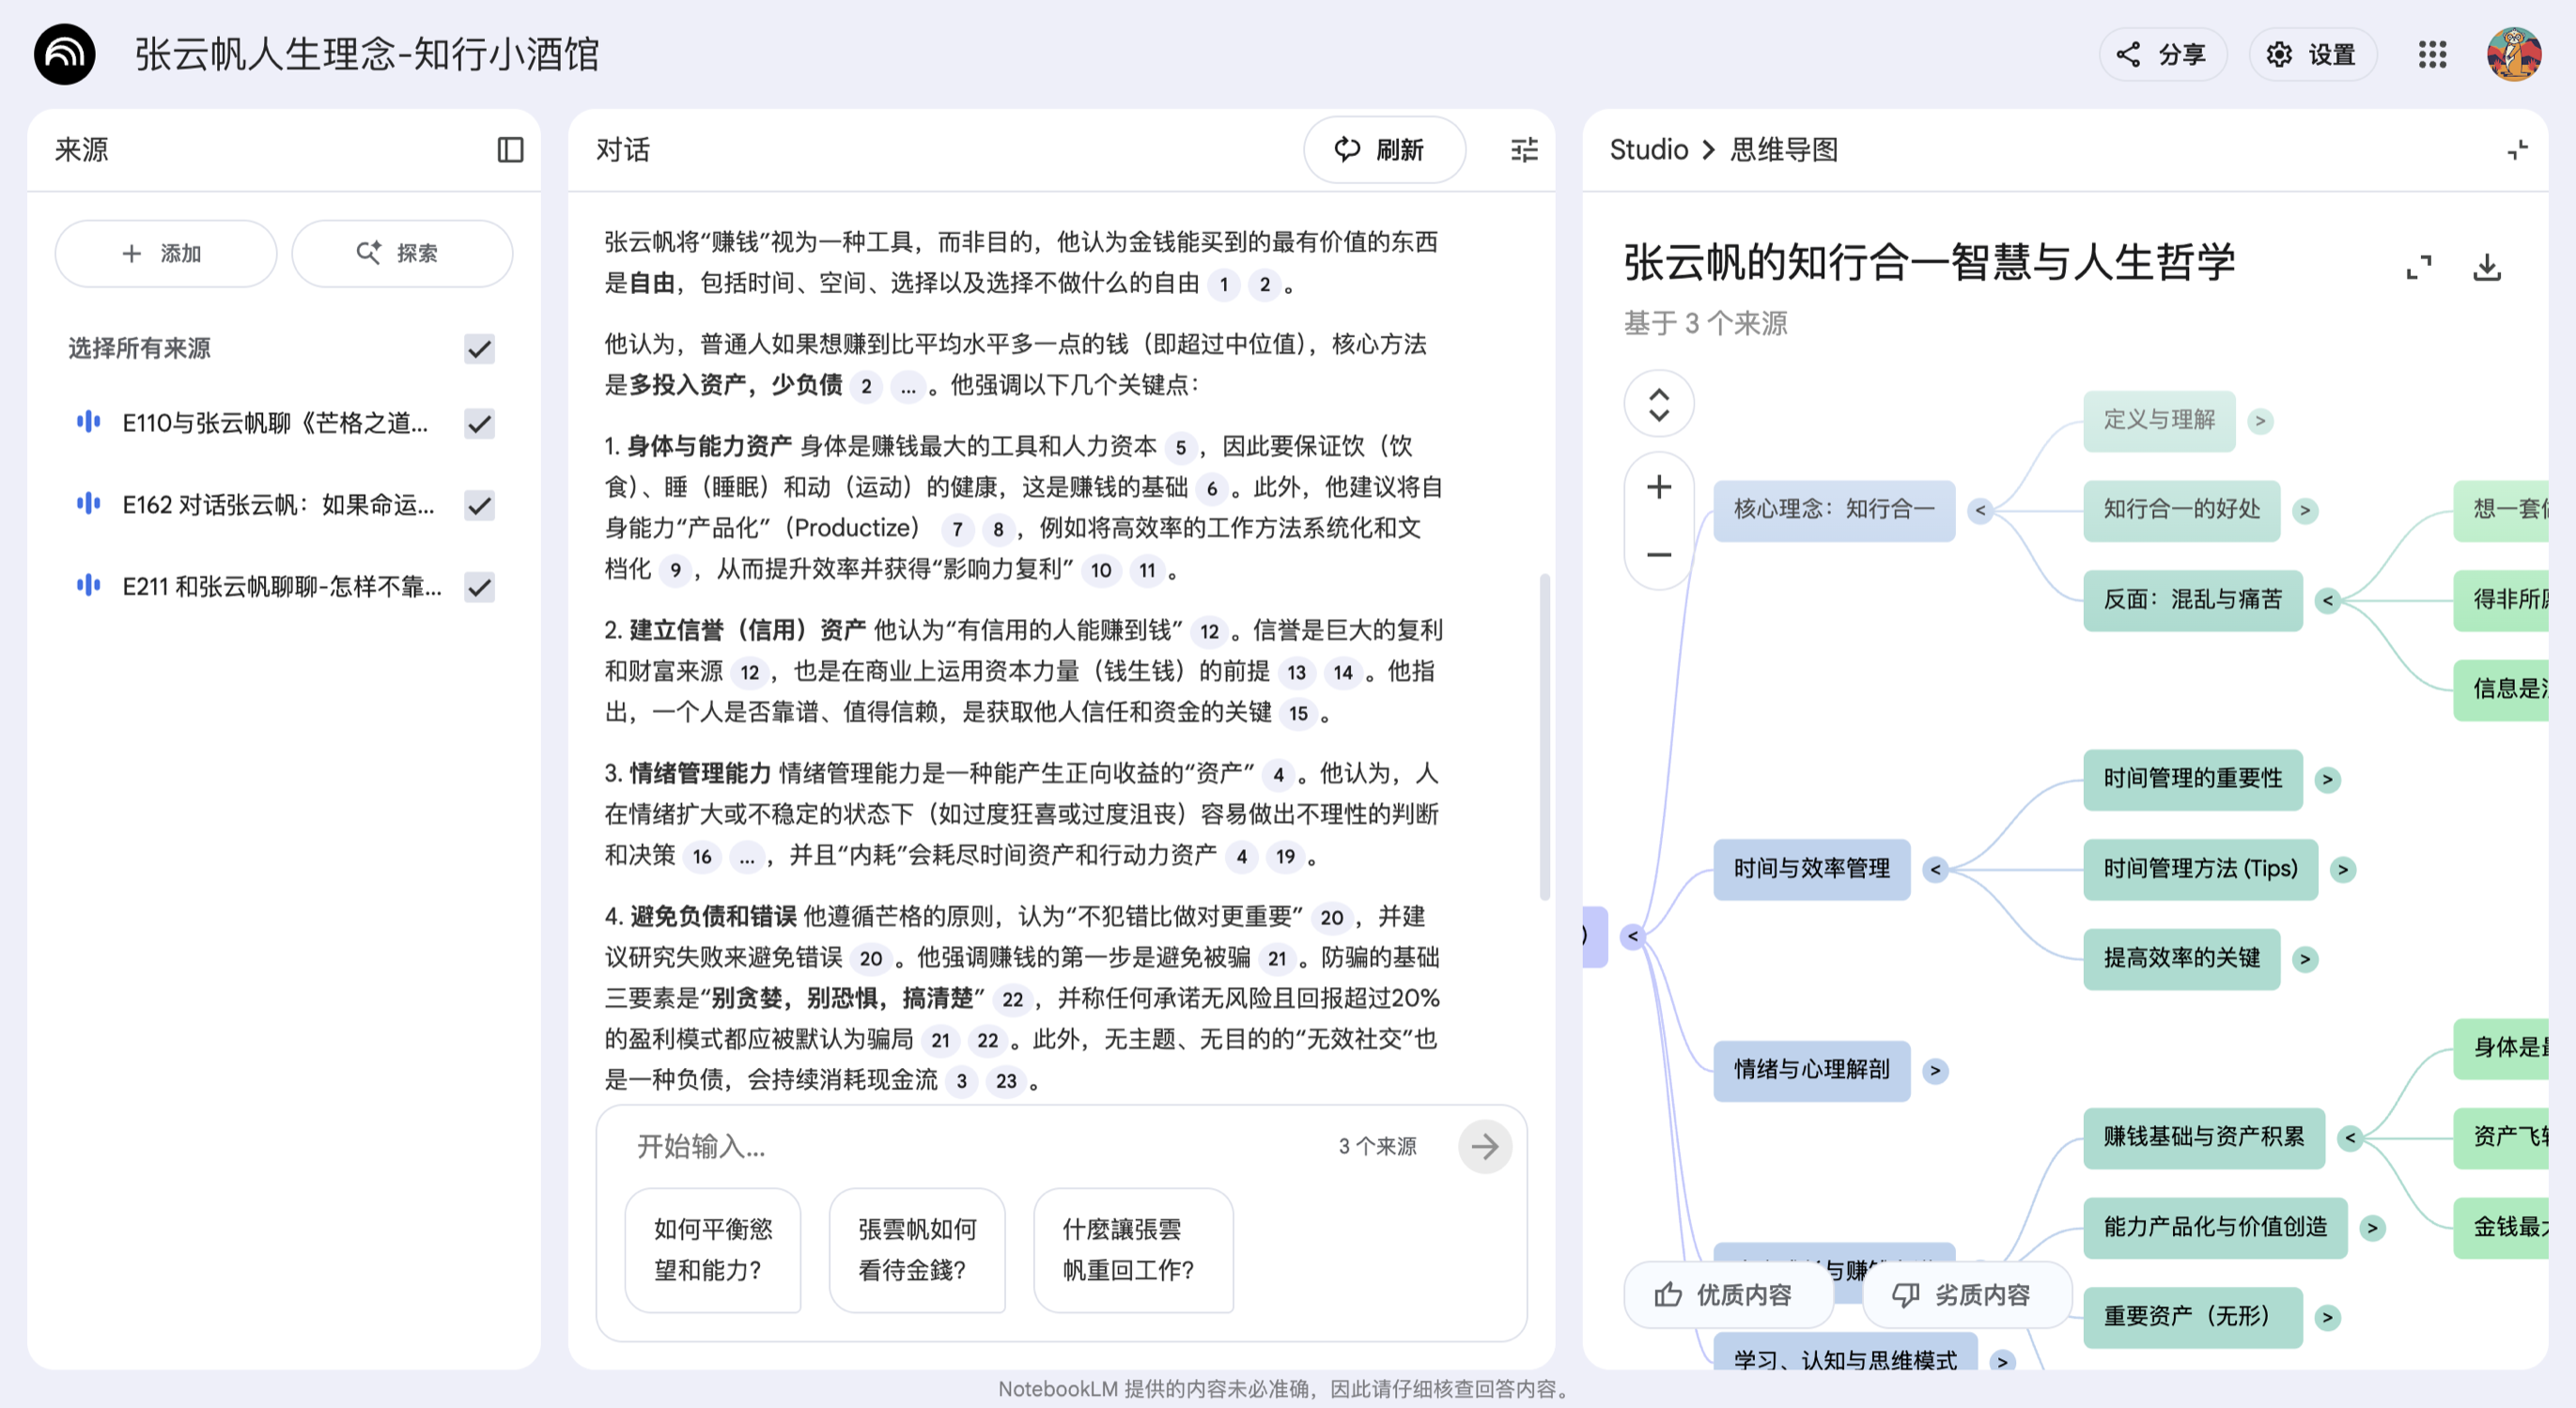The width and height of the screenshot is (2576, 1408).
Task: Download the mind map
Action: tap(2486, 267)
